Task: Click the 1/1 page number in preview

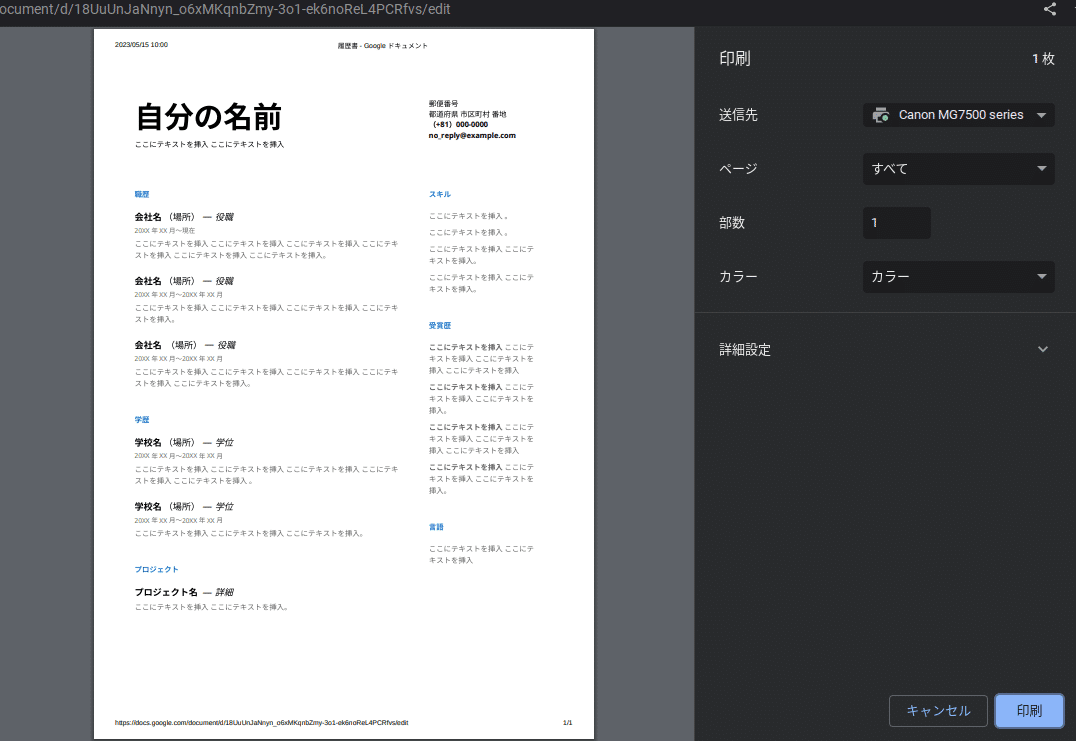Action: (568, 722)
